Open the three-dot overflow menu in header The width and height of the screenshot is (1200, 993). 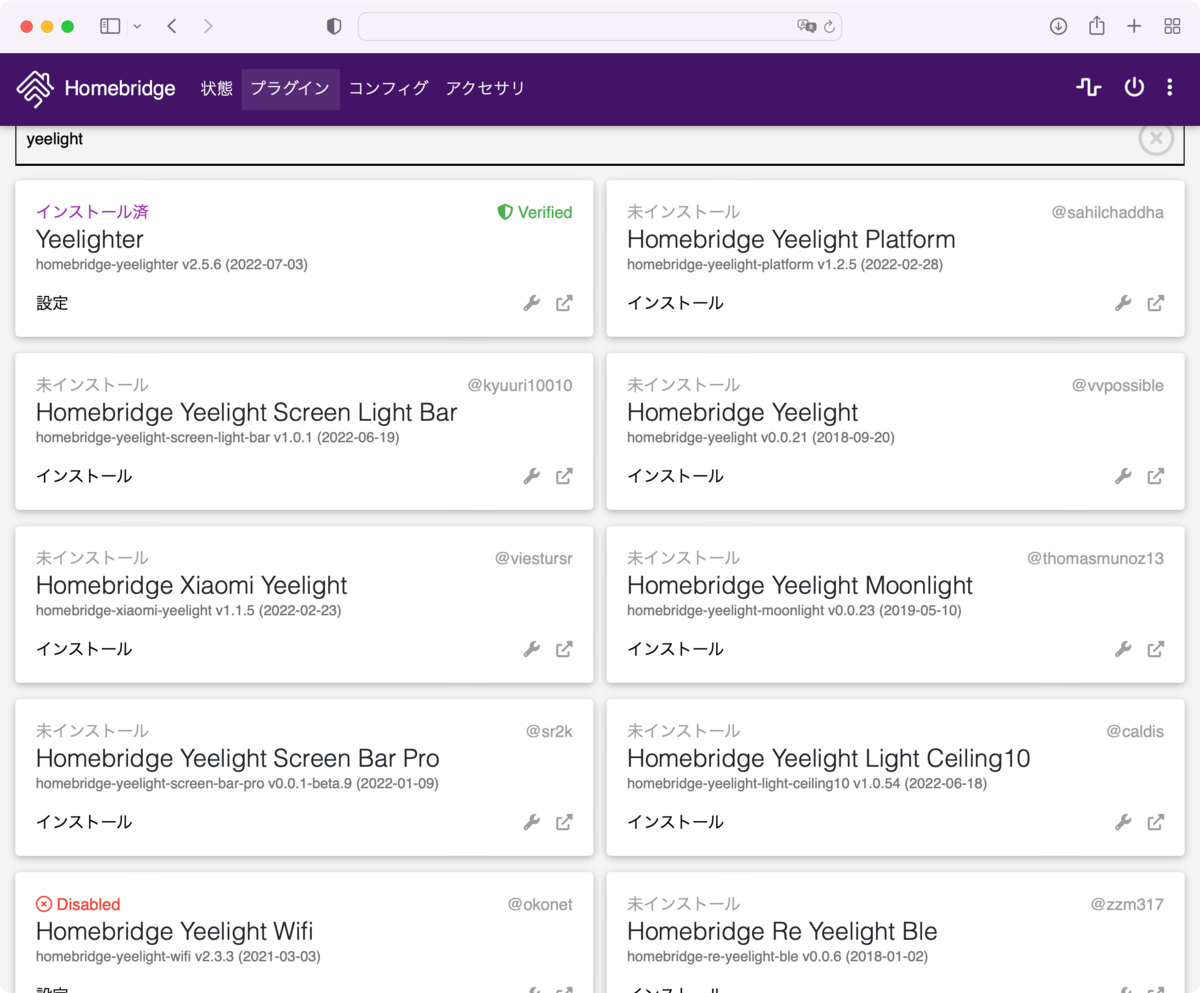[1170, 88]
